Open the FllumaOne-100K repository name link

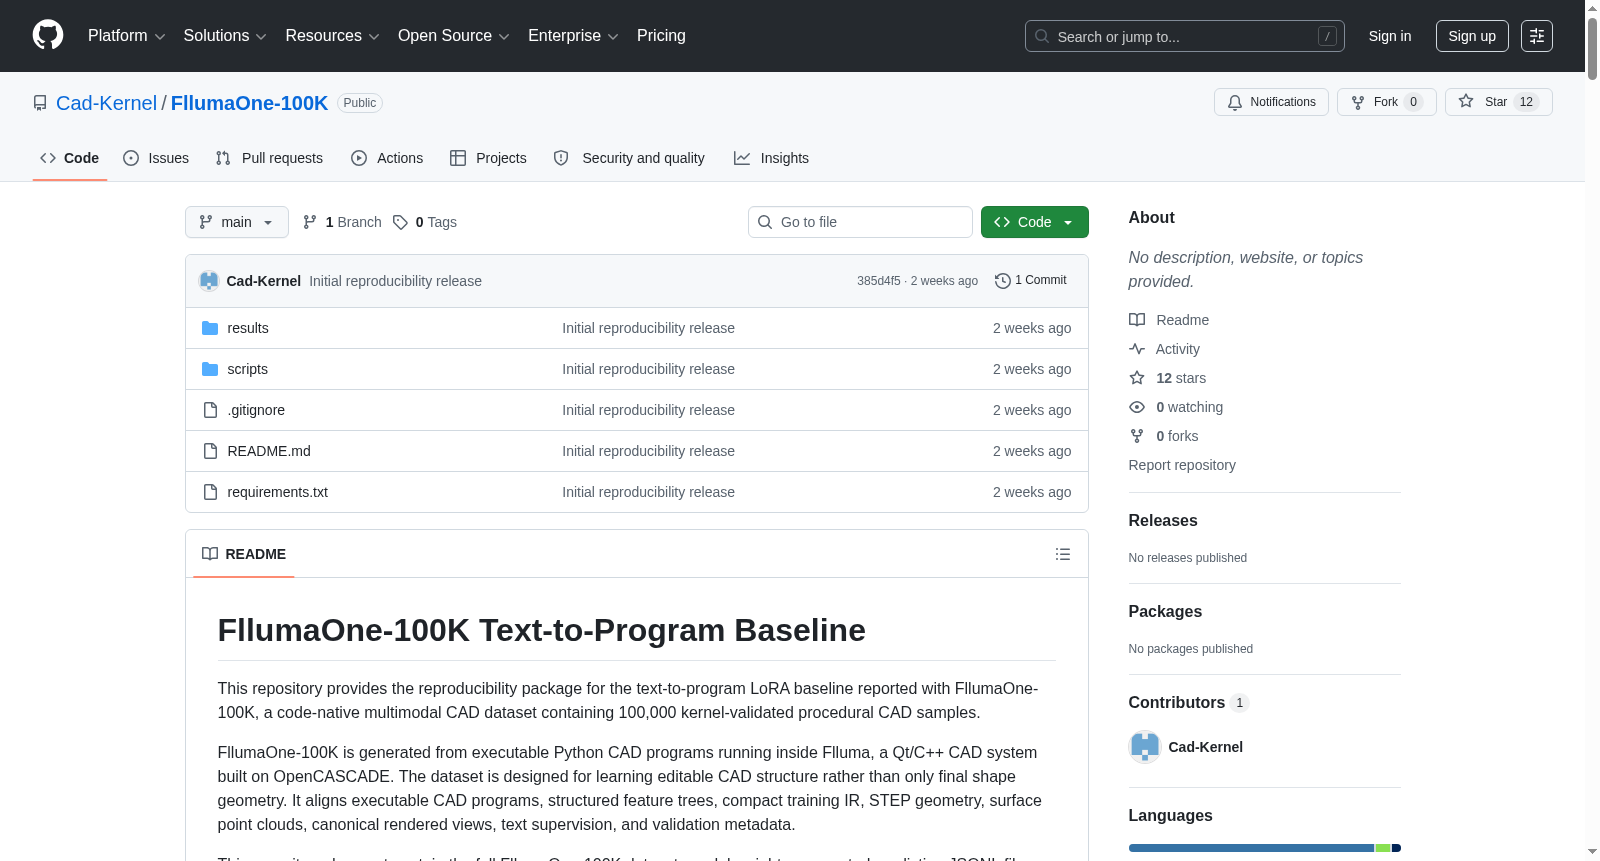pyautogui.click(x=249, y=103)
